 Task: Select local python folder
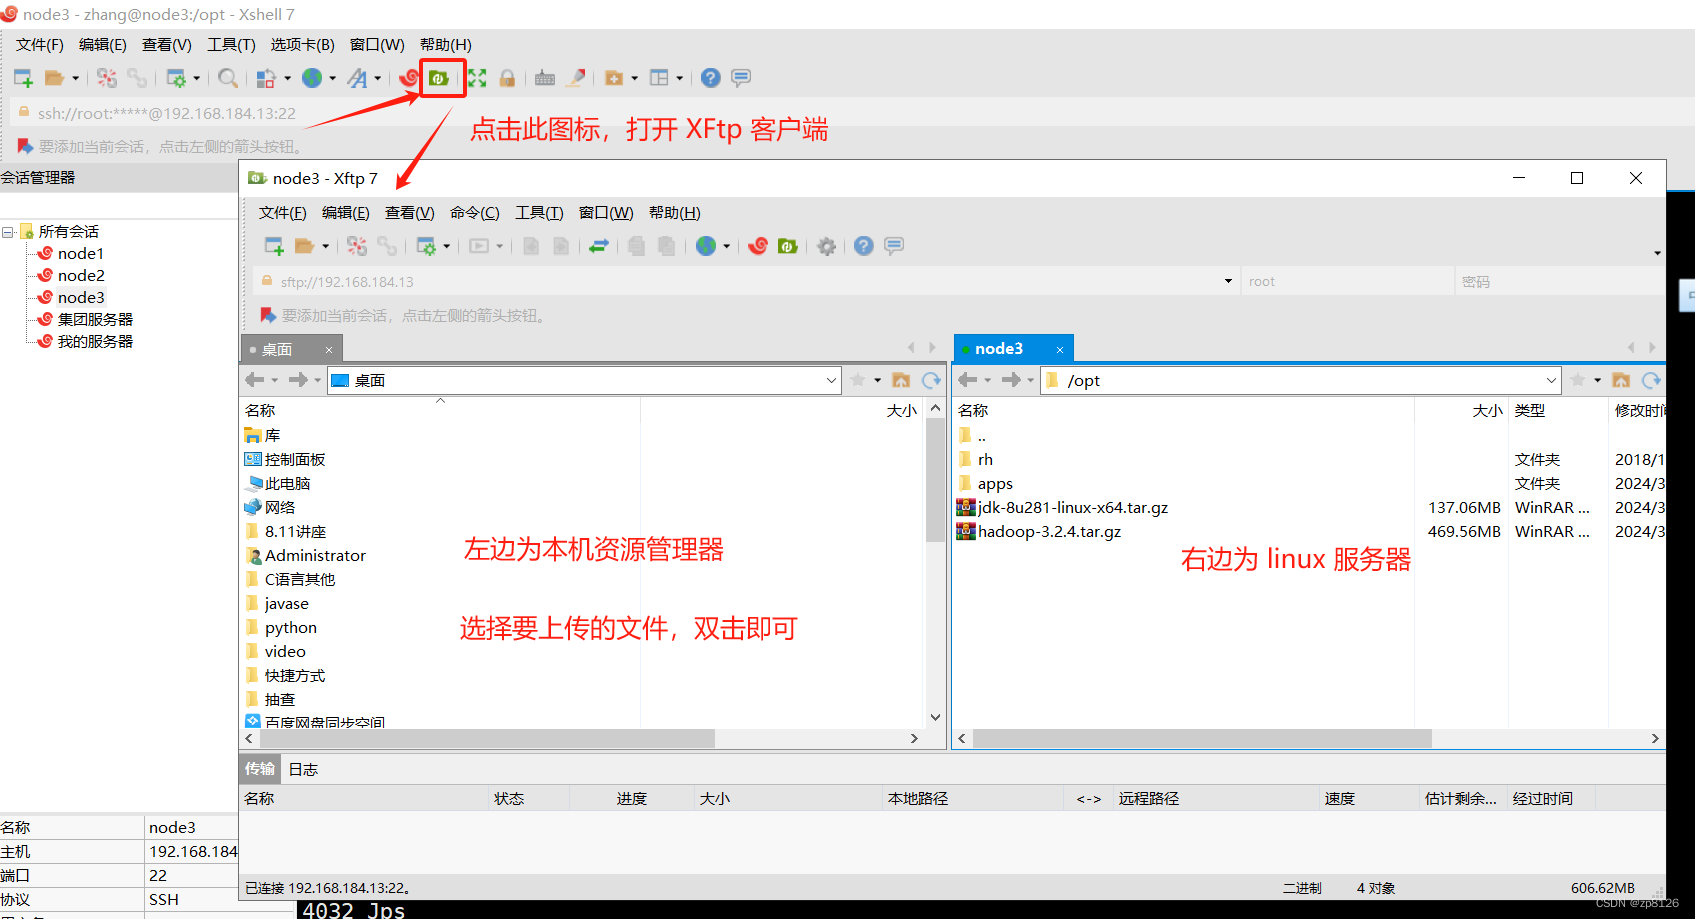[290, 628]
